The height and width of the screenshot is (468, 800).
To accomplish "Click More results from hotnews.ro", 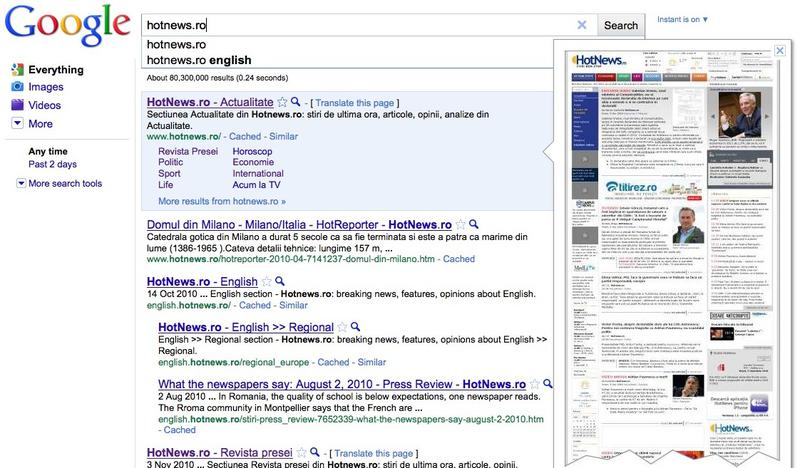I will [x=222, y=201].
